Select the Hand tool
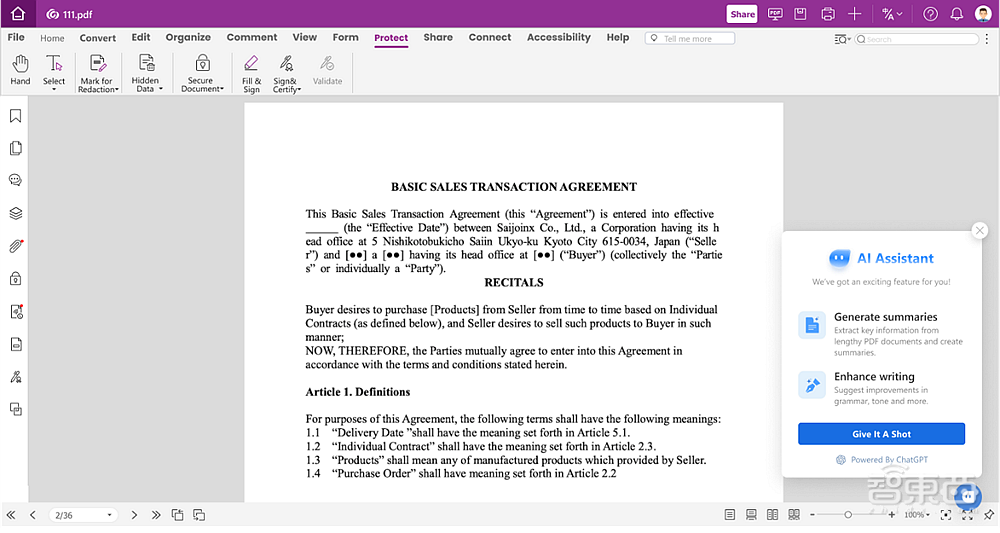Viewport: 1000px width, 533px height. [x=20, y=68]
